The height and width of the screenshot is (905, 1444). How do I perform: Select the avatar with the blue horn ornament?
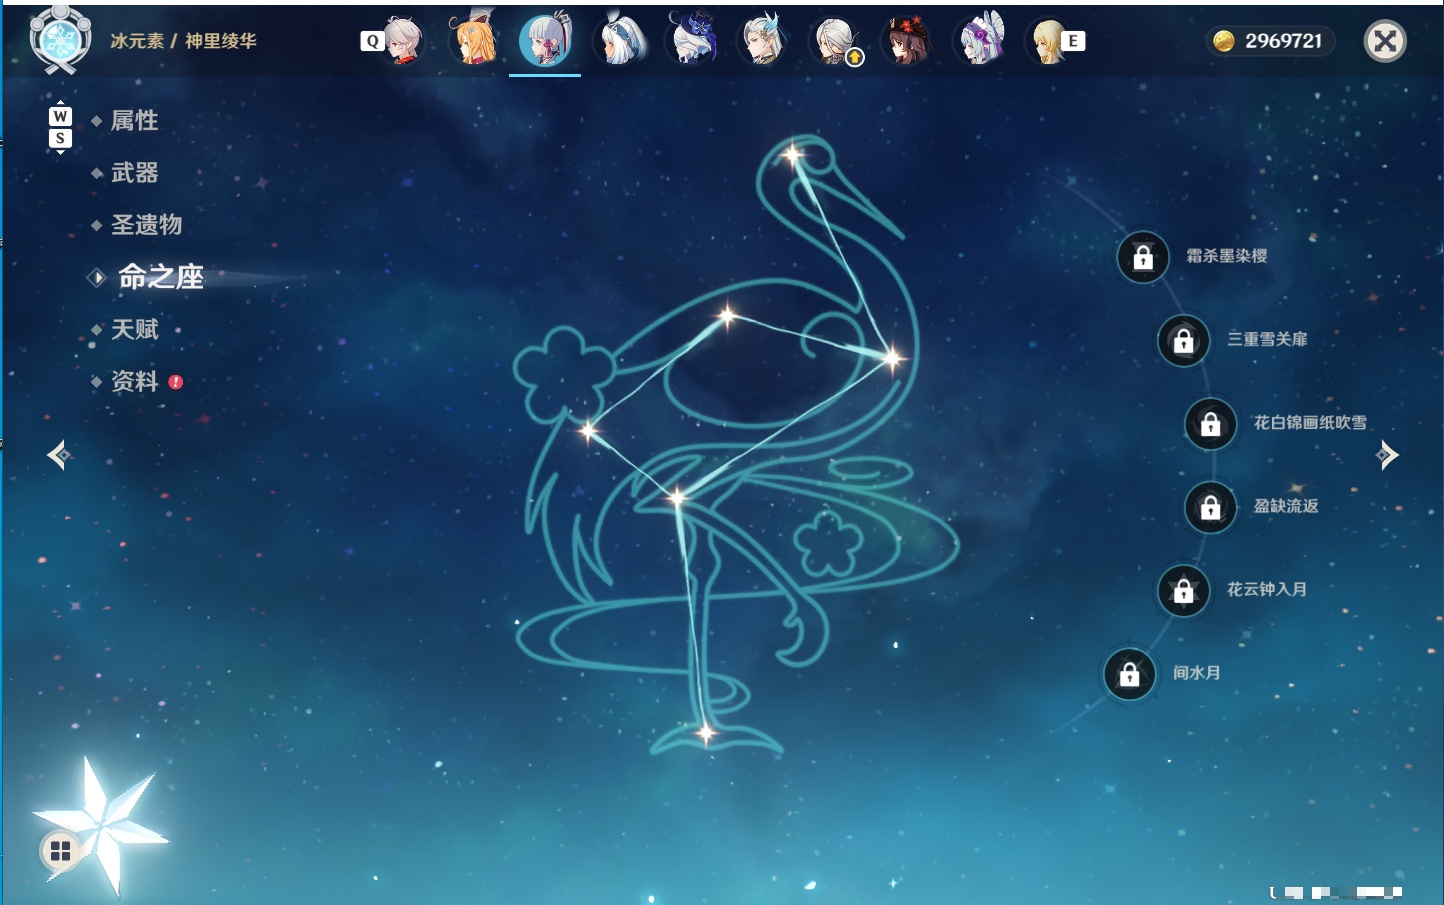(764, 41)
